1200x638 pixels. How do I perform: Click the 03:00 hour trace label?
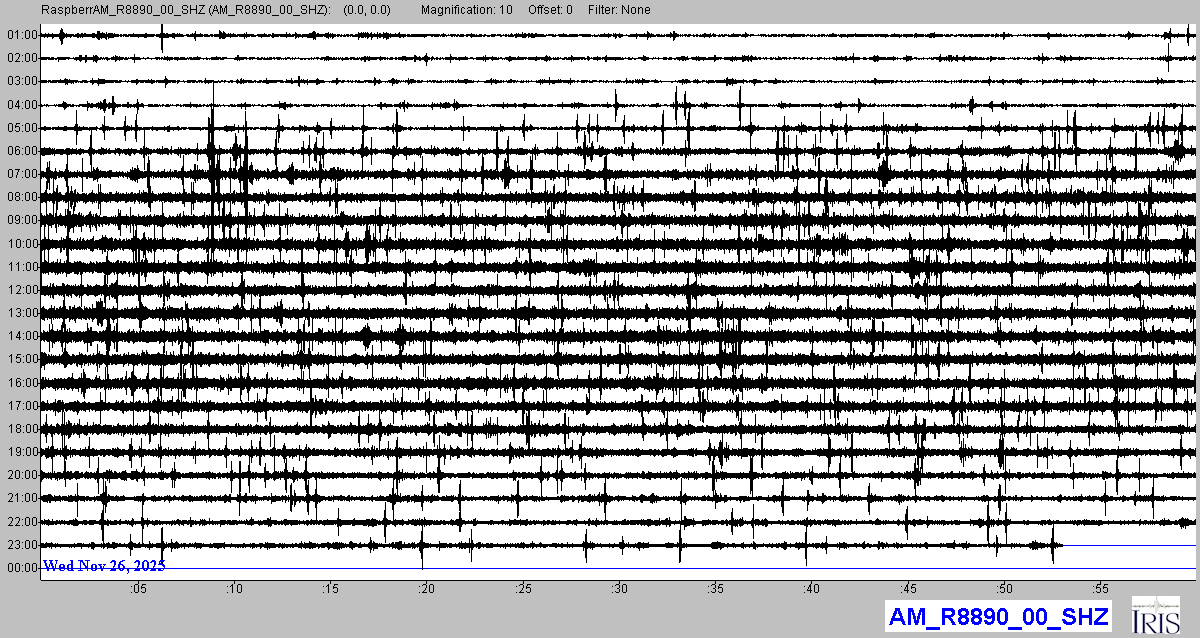pos(21,81)
